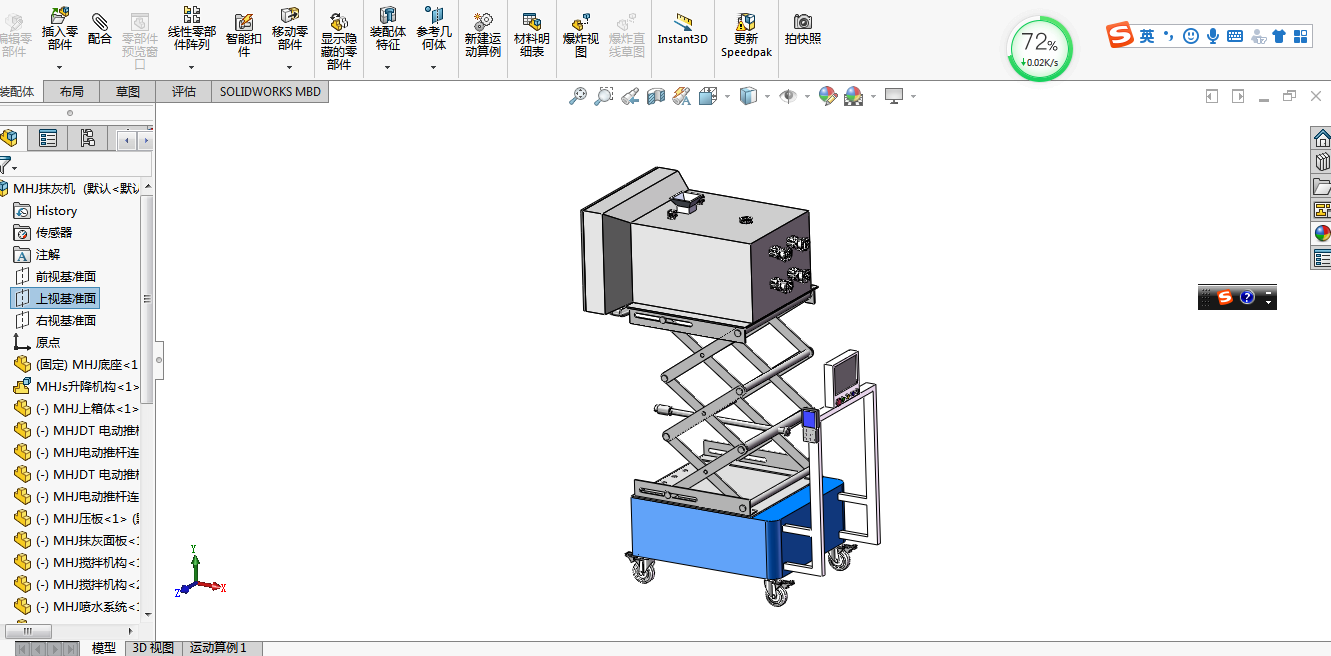Switch to the SOLIDWORKS MBD tab

coord(270,91)
